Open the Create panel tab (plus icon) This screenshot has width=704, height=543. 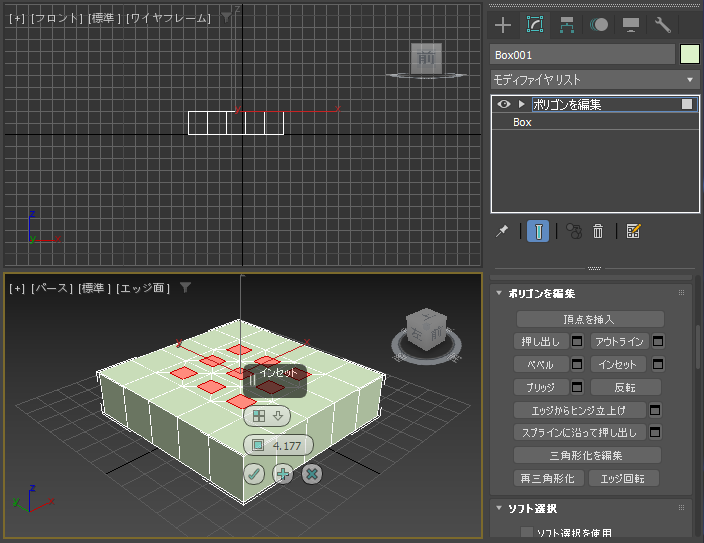click(503, 25)
